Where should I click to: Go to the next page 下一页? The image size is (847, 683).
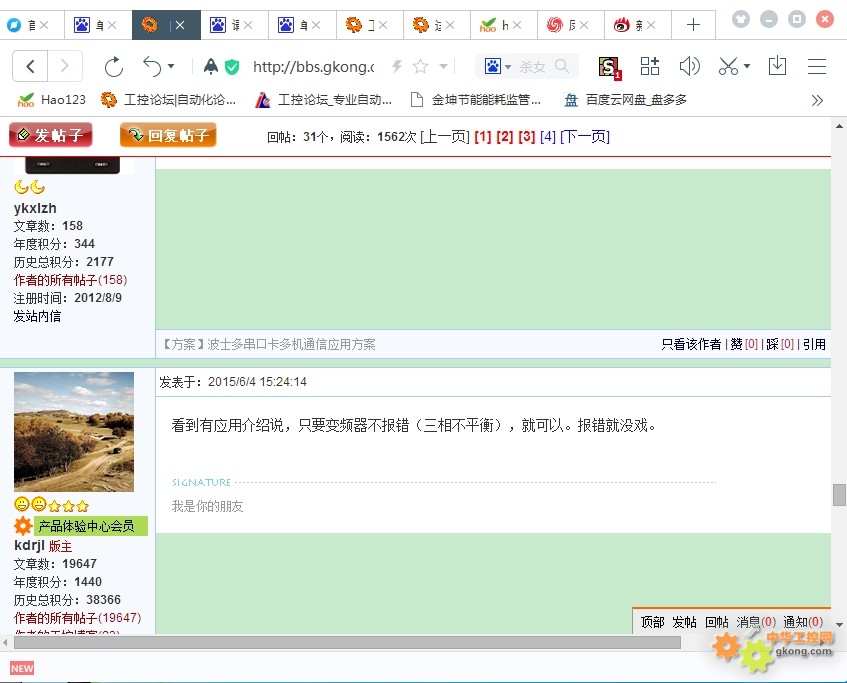click(x=585, y=137)
